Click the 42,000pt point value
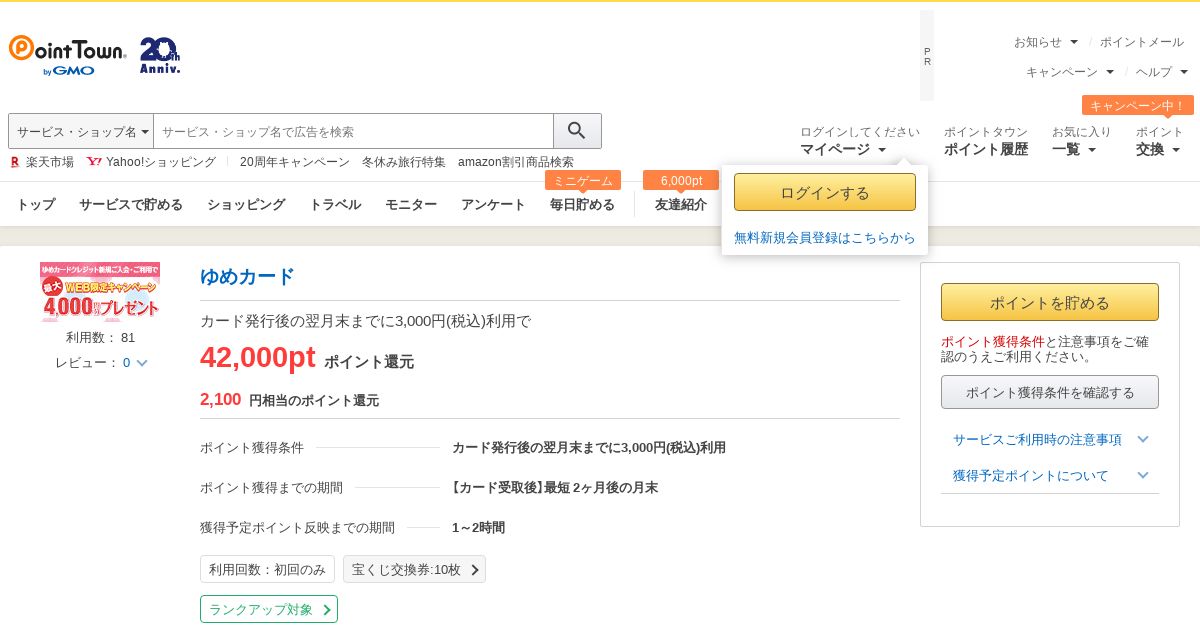1200x630 pixels. click(x=258, y=357)
